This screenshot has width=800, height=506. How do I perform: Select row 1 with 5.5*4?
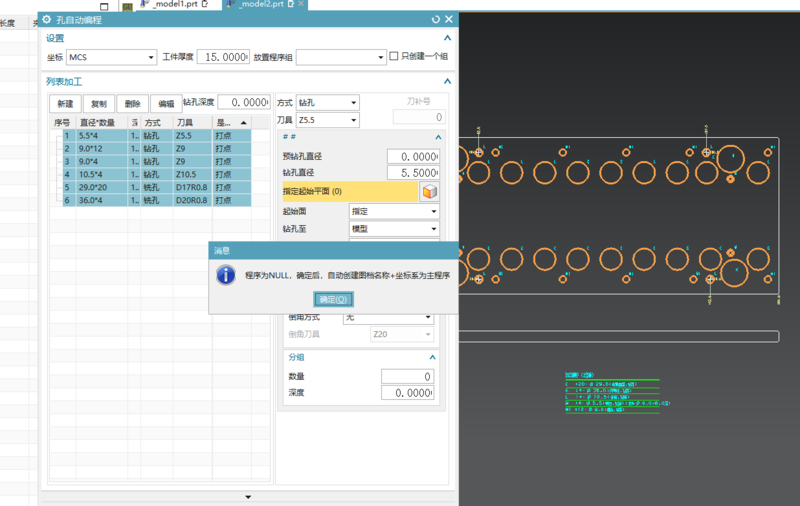pos(157,136)
